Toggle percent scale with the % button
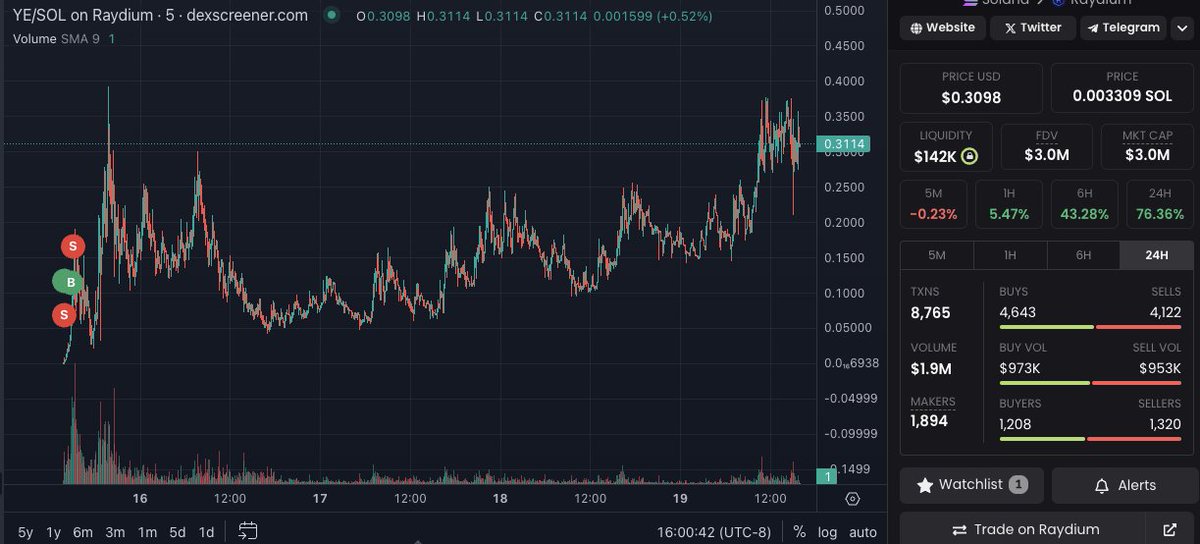Viewport: 1200px width, 544px height. click(x=799, y=531)
